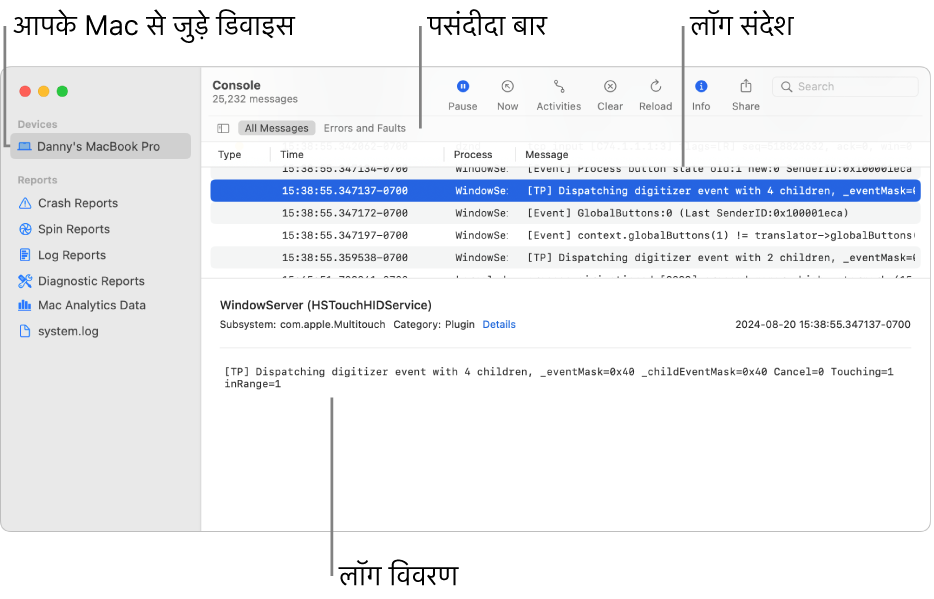Click the Crash Reports warning triangle icon

(25, 203)
